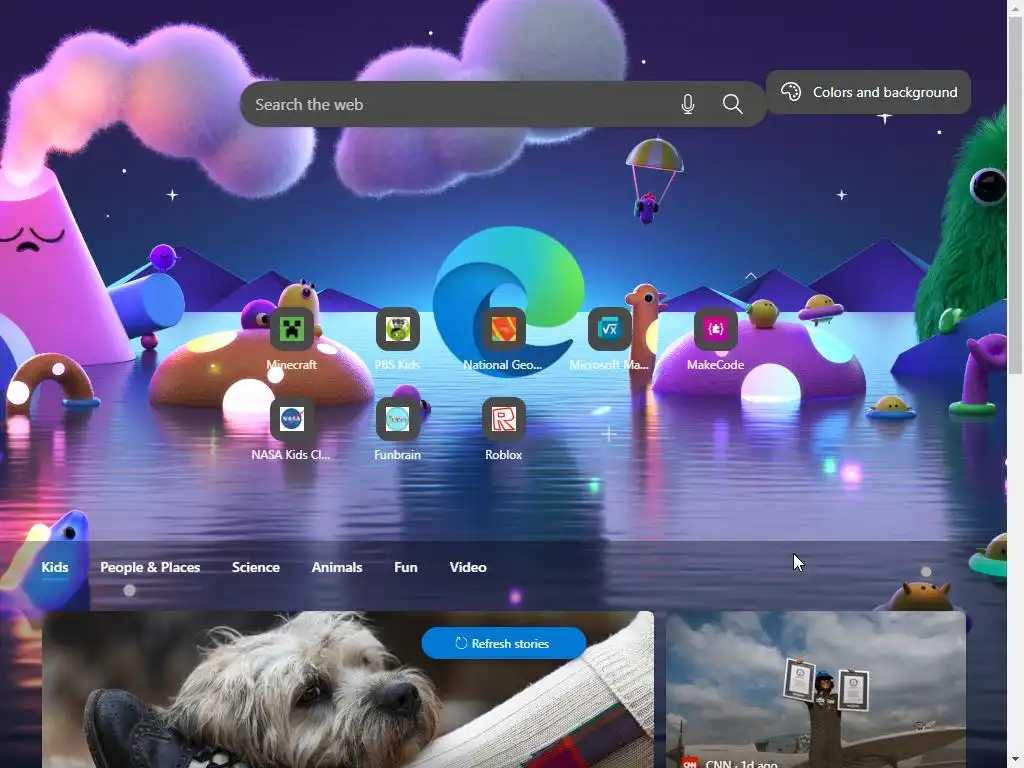Add a new quick link with plus
1024x768 pixels.
[609, 434]
